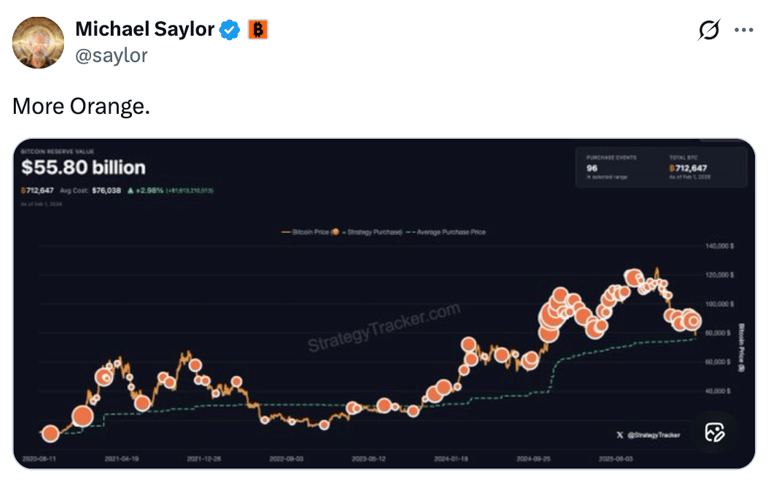The width and height of the screenshot is (768, 484).
Task: Click the orange Bitcoin affiliation badge
Action: coord(257,30)
